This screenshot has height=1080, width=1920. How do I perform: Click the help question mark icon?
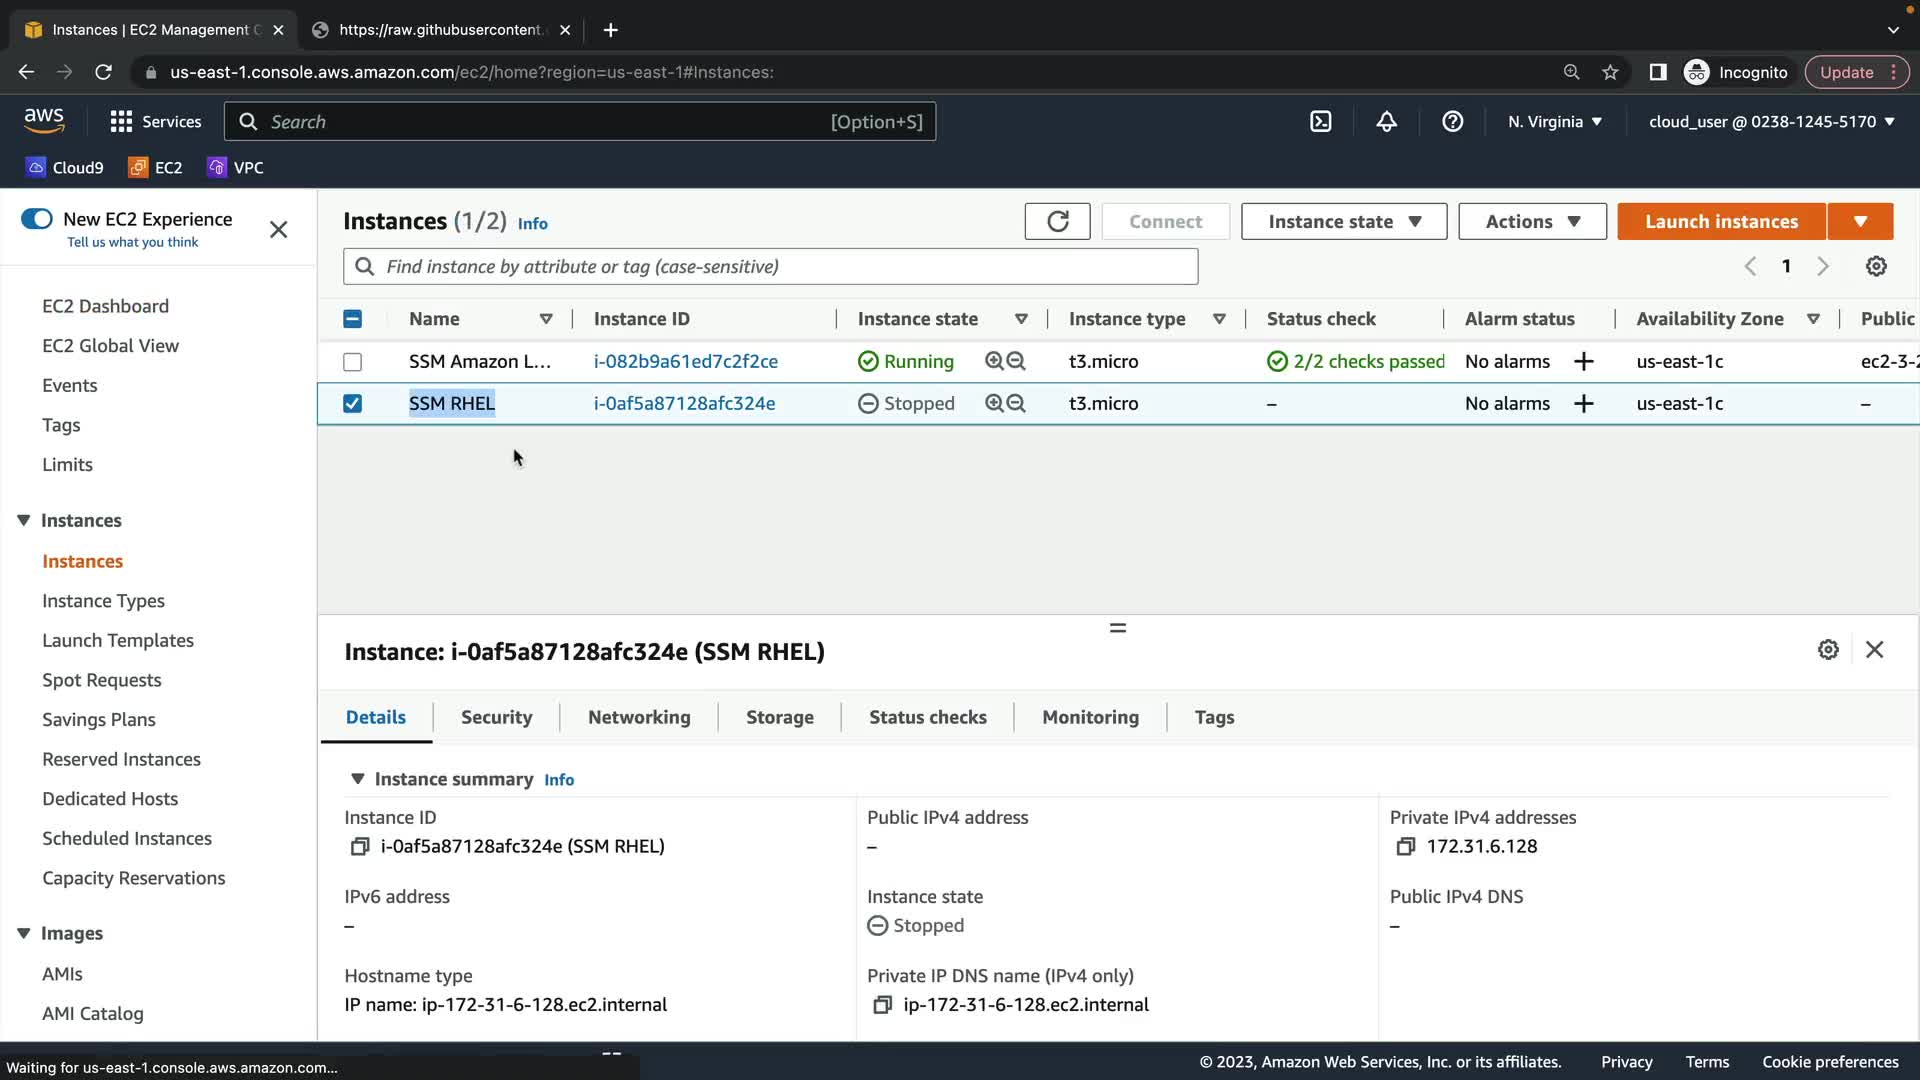click(1452, 121)
